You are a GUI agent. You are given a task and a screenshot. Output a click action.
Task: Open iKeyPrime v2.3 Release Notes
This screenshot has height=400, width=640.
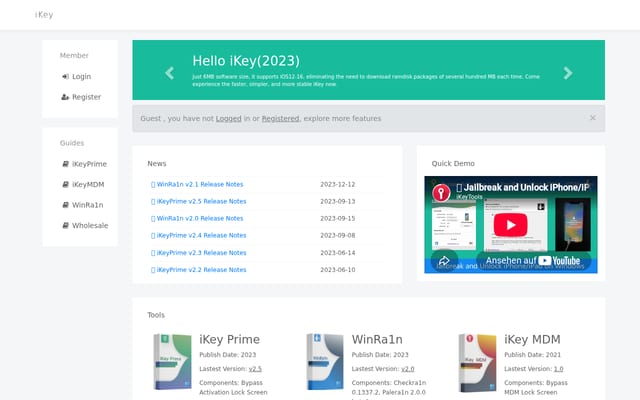coord(201,253)
